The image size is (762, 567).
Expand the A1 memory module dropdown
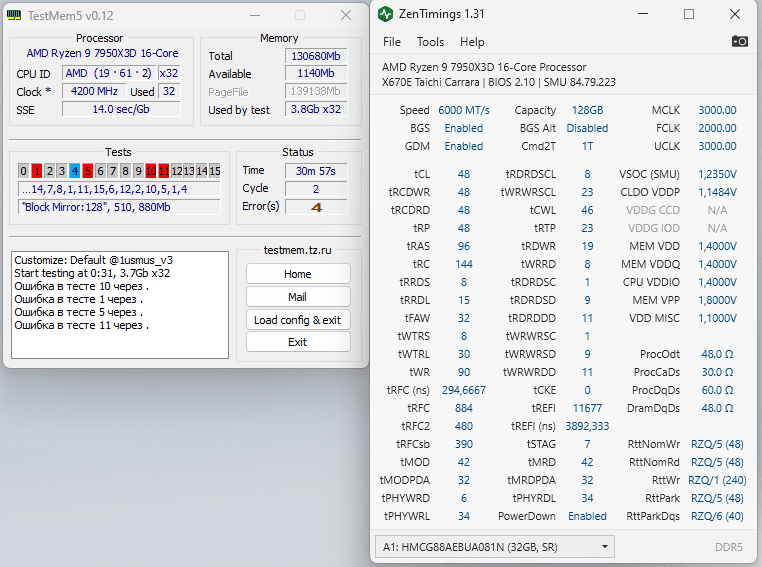[x=495, y=547]
